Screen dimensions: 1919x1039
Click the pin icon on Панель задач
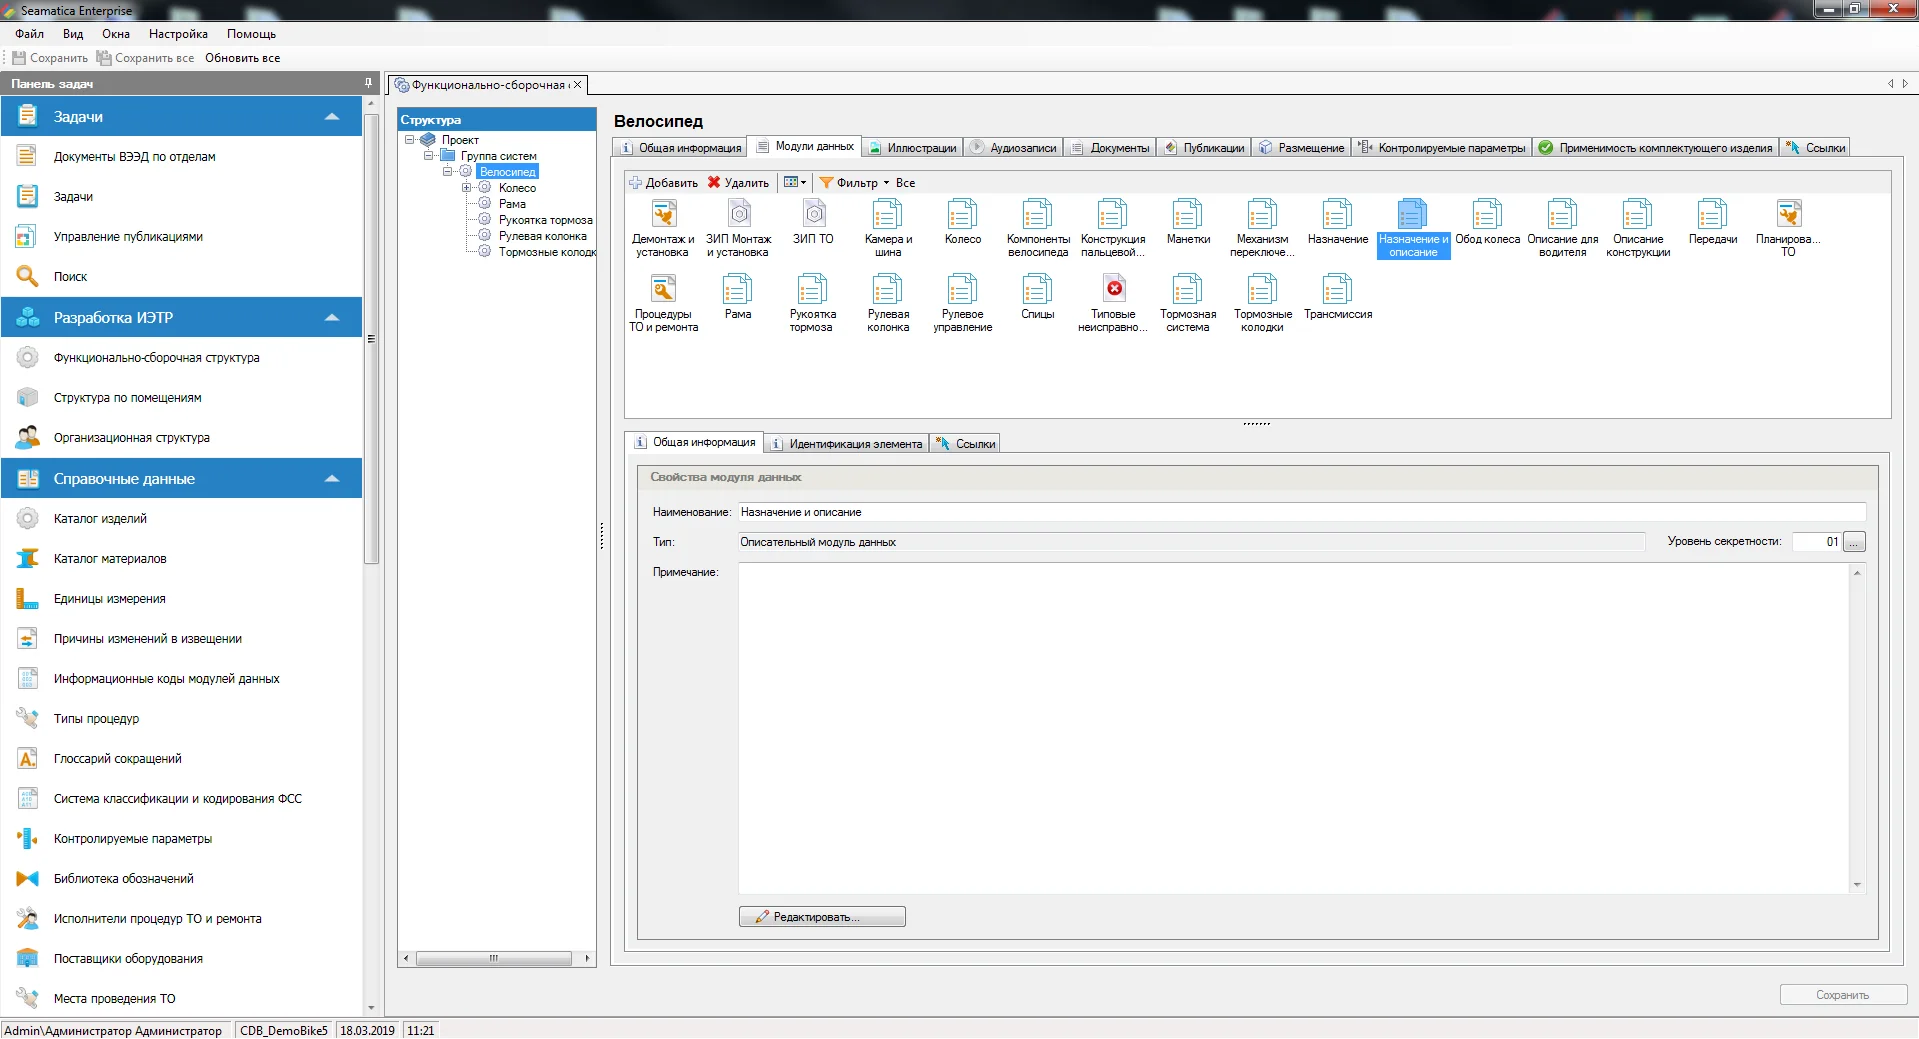(x=368, y=83)
